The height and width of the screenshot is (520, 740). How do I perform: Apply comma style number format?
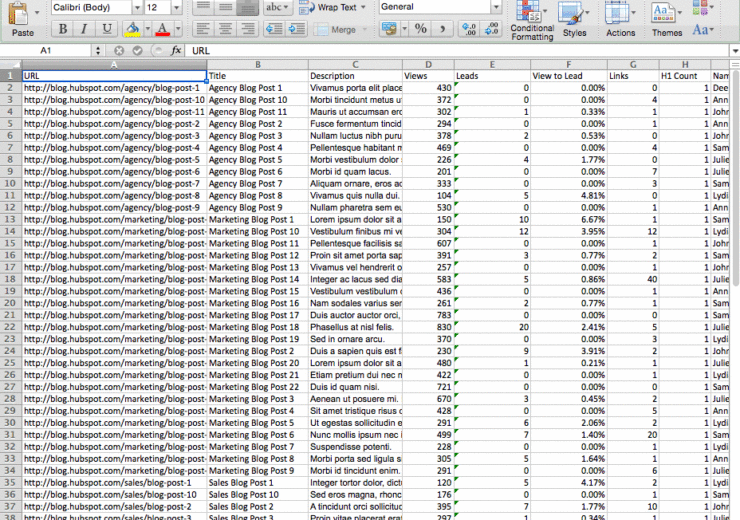[x=443, y=29]
